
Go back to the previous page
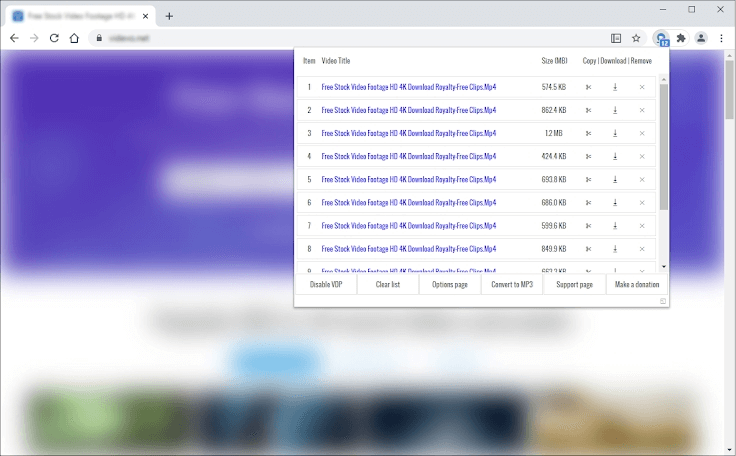click(14, 39)
